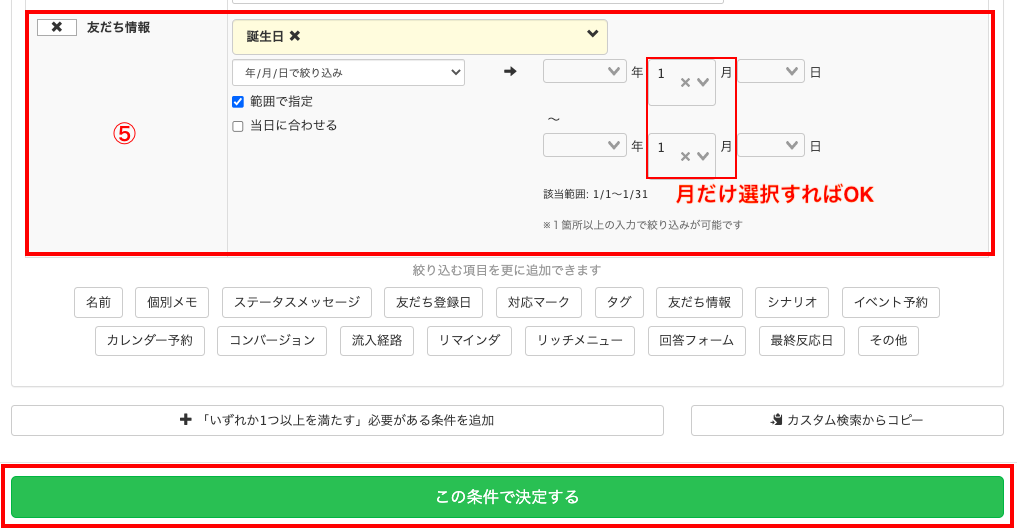1025x532 pixels.
Task: Add the イベント予約 filter item
Action: [890, 303]
